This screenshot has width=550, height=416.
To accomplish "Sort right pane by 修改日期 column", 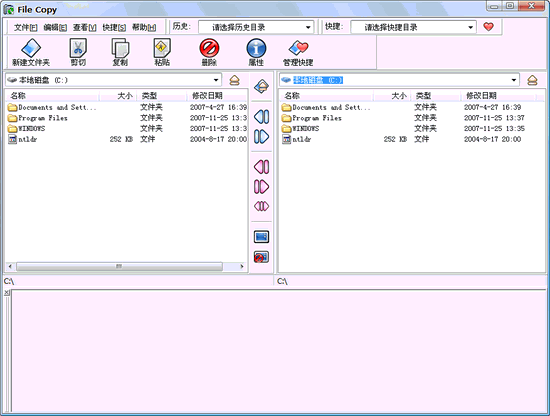I will 498,95.
